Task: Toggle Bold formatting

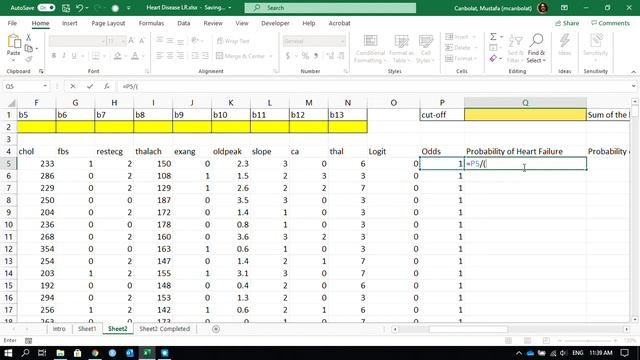Action: 53,56
